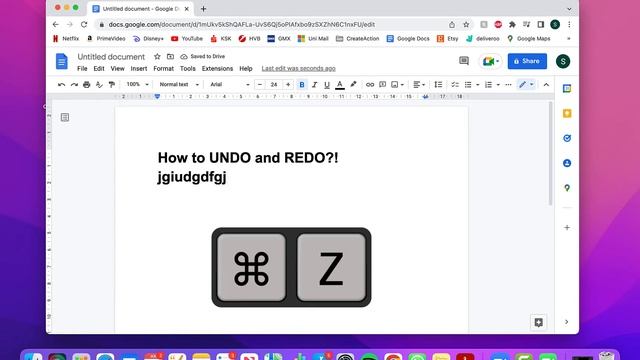Viewport: 640px width, 360px height.
Task: Apply bulleted list
Action: pyautogui.click(x=468, y=84)
